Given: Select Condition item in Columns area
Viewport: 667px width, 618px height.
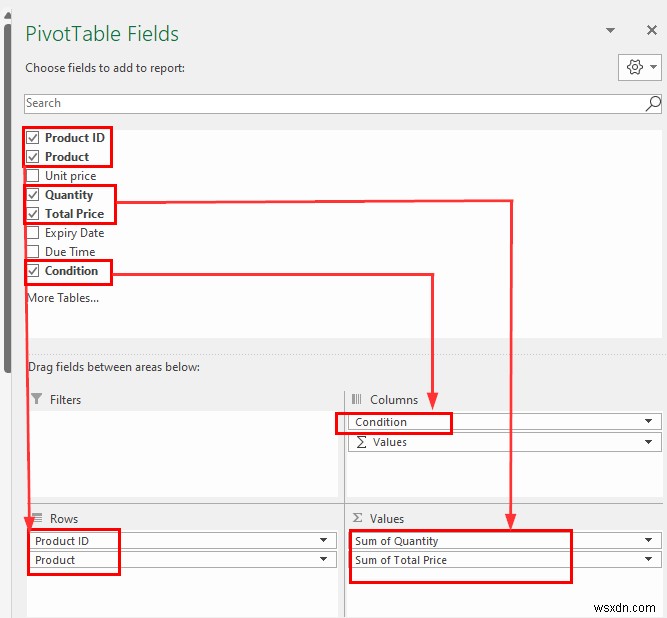Looking at the screenshot, I should 505,421.
